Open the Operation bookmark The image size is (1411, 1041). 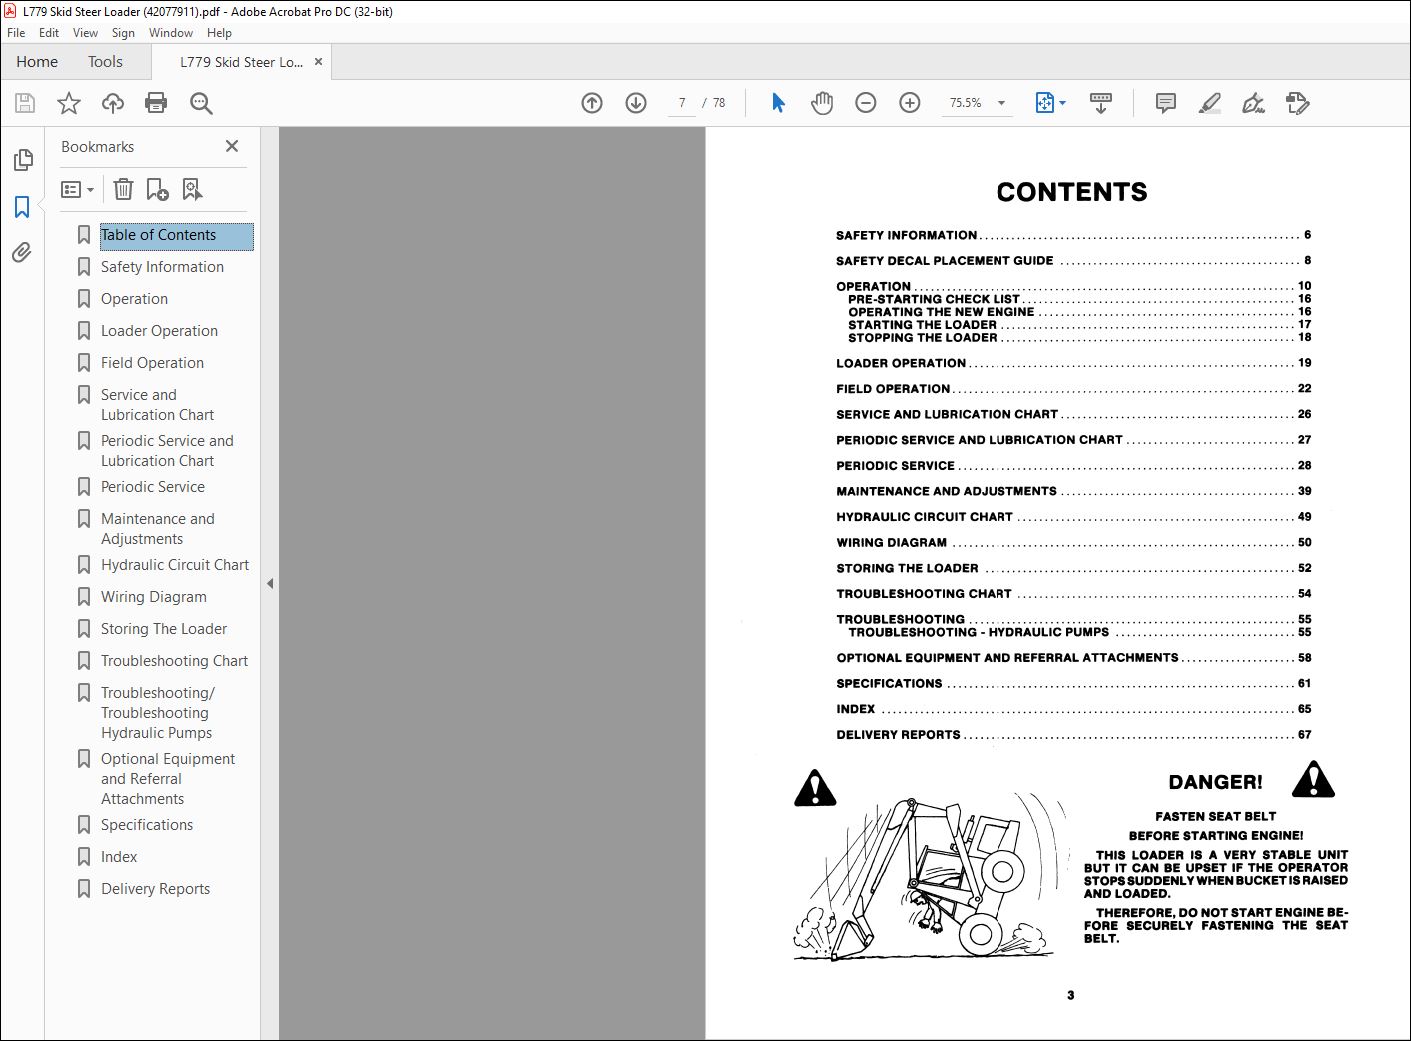(134, 299)
